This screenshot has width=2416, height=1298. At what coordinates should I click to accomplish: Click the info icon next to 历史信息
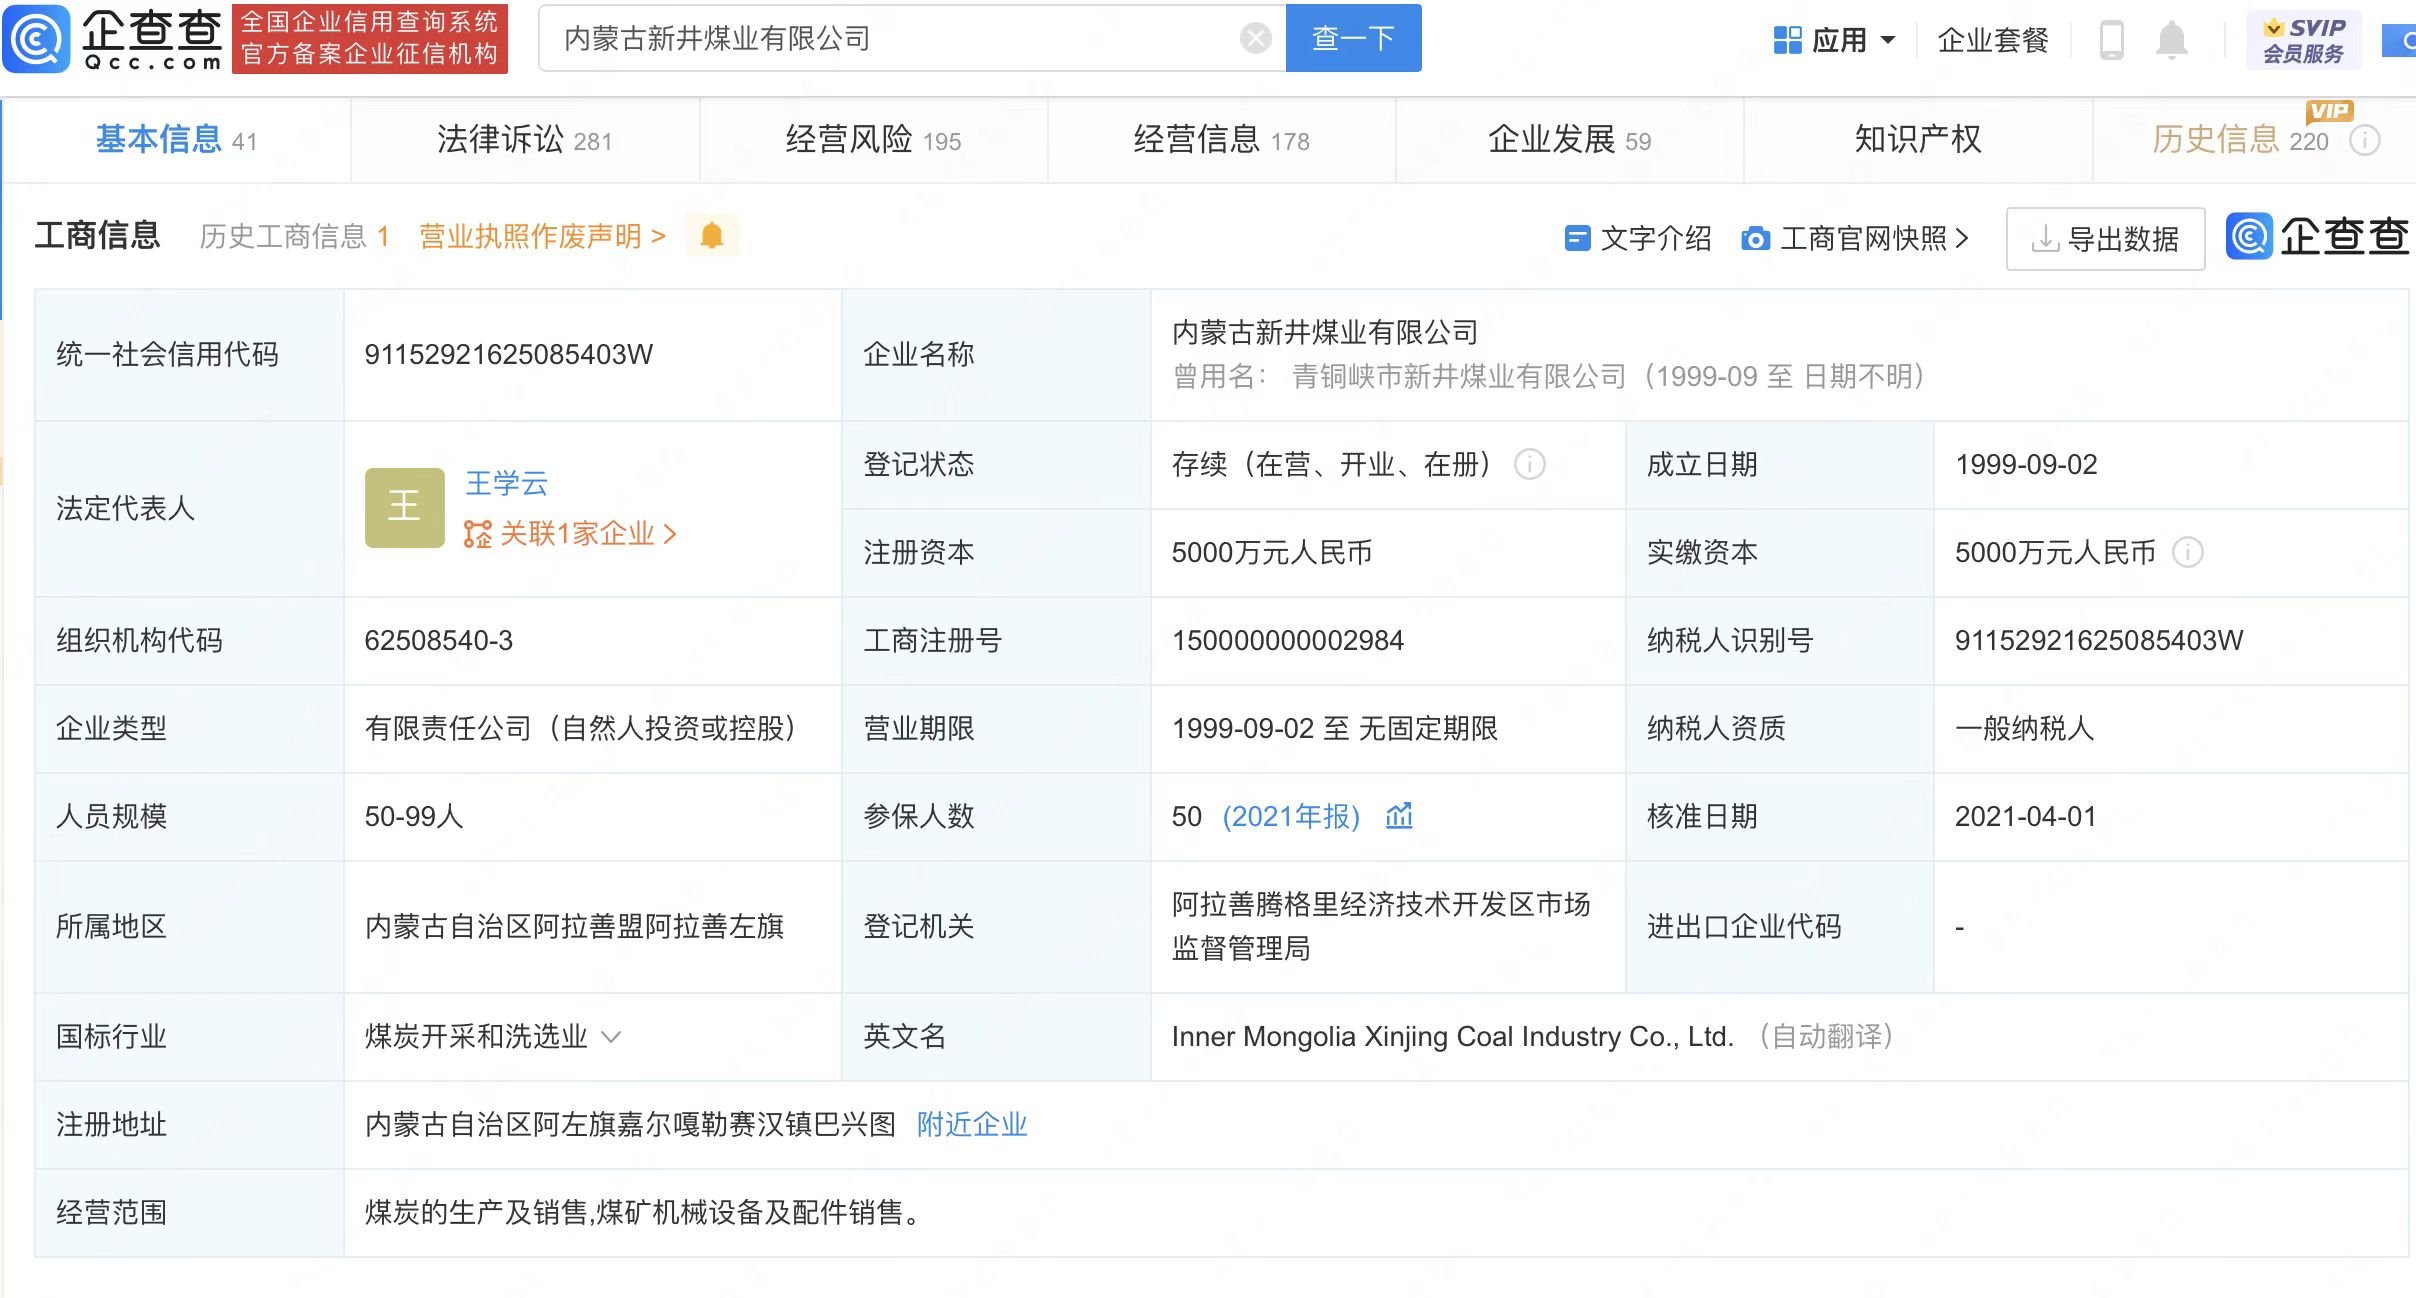click(2364, 141)
